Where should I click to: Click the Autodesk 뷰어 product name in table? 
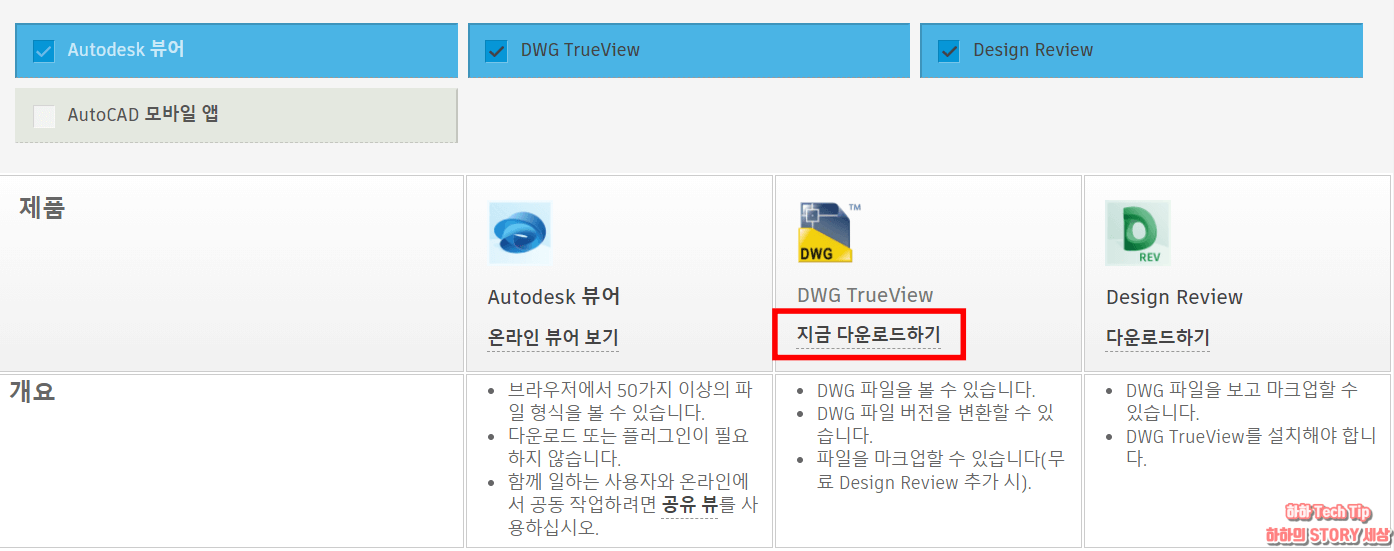(554, 297)
